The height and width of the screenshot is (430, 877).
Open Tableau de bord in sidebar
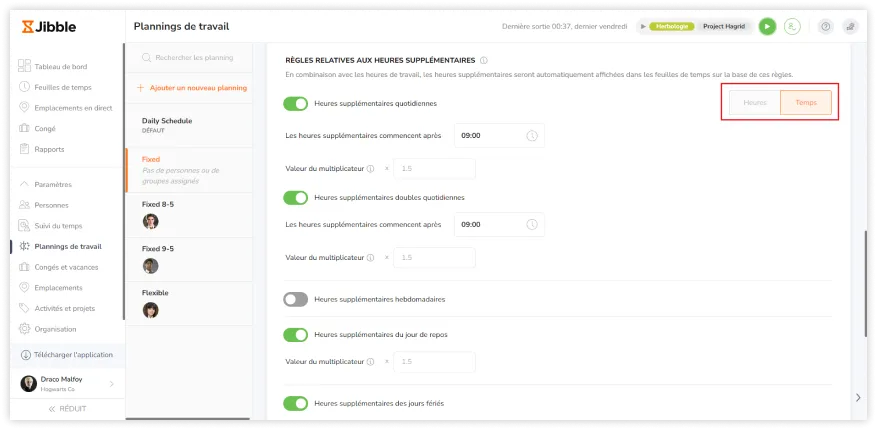60,67
